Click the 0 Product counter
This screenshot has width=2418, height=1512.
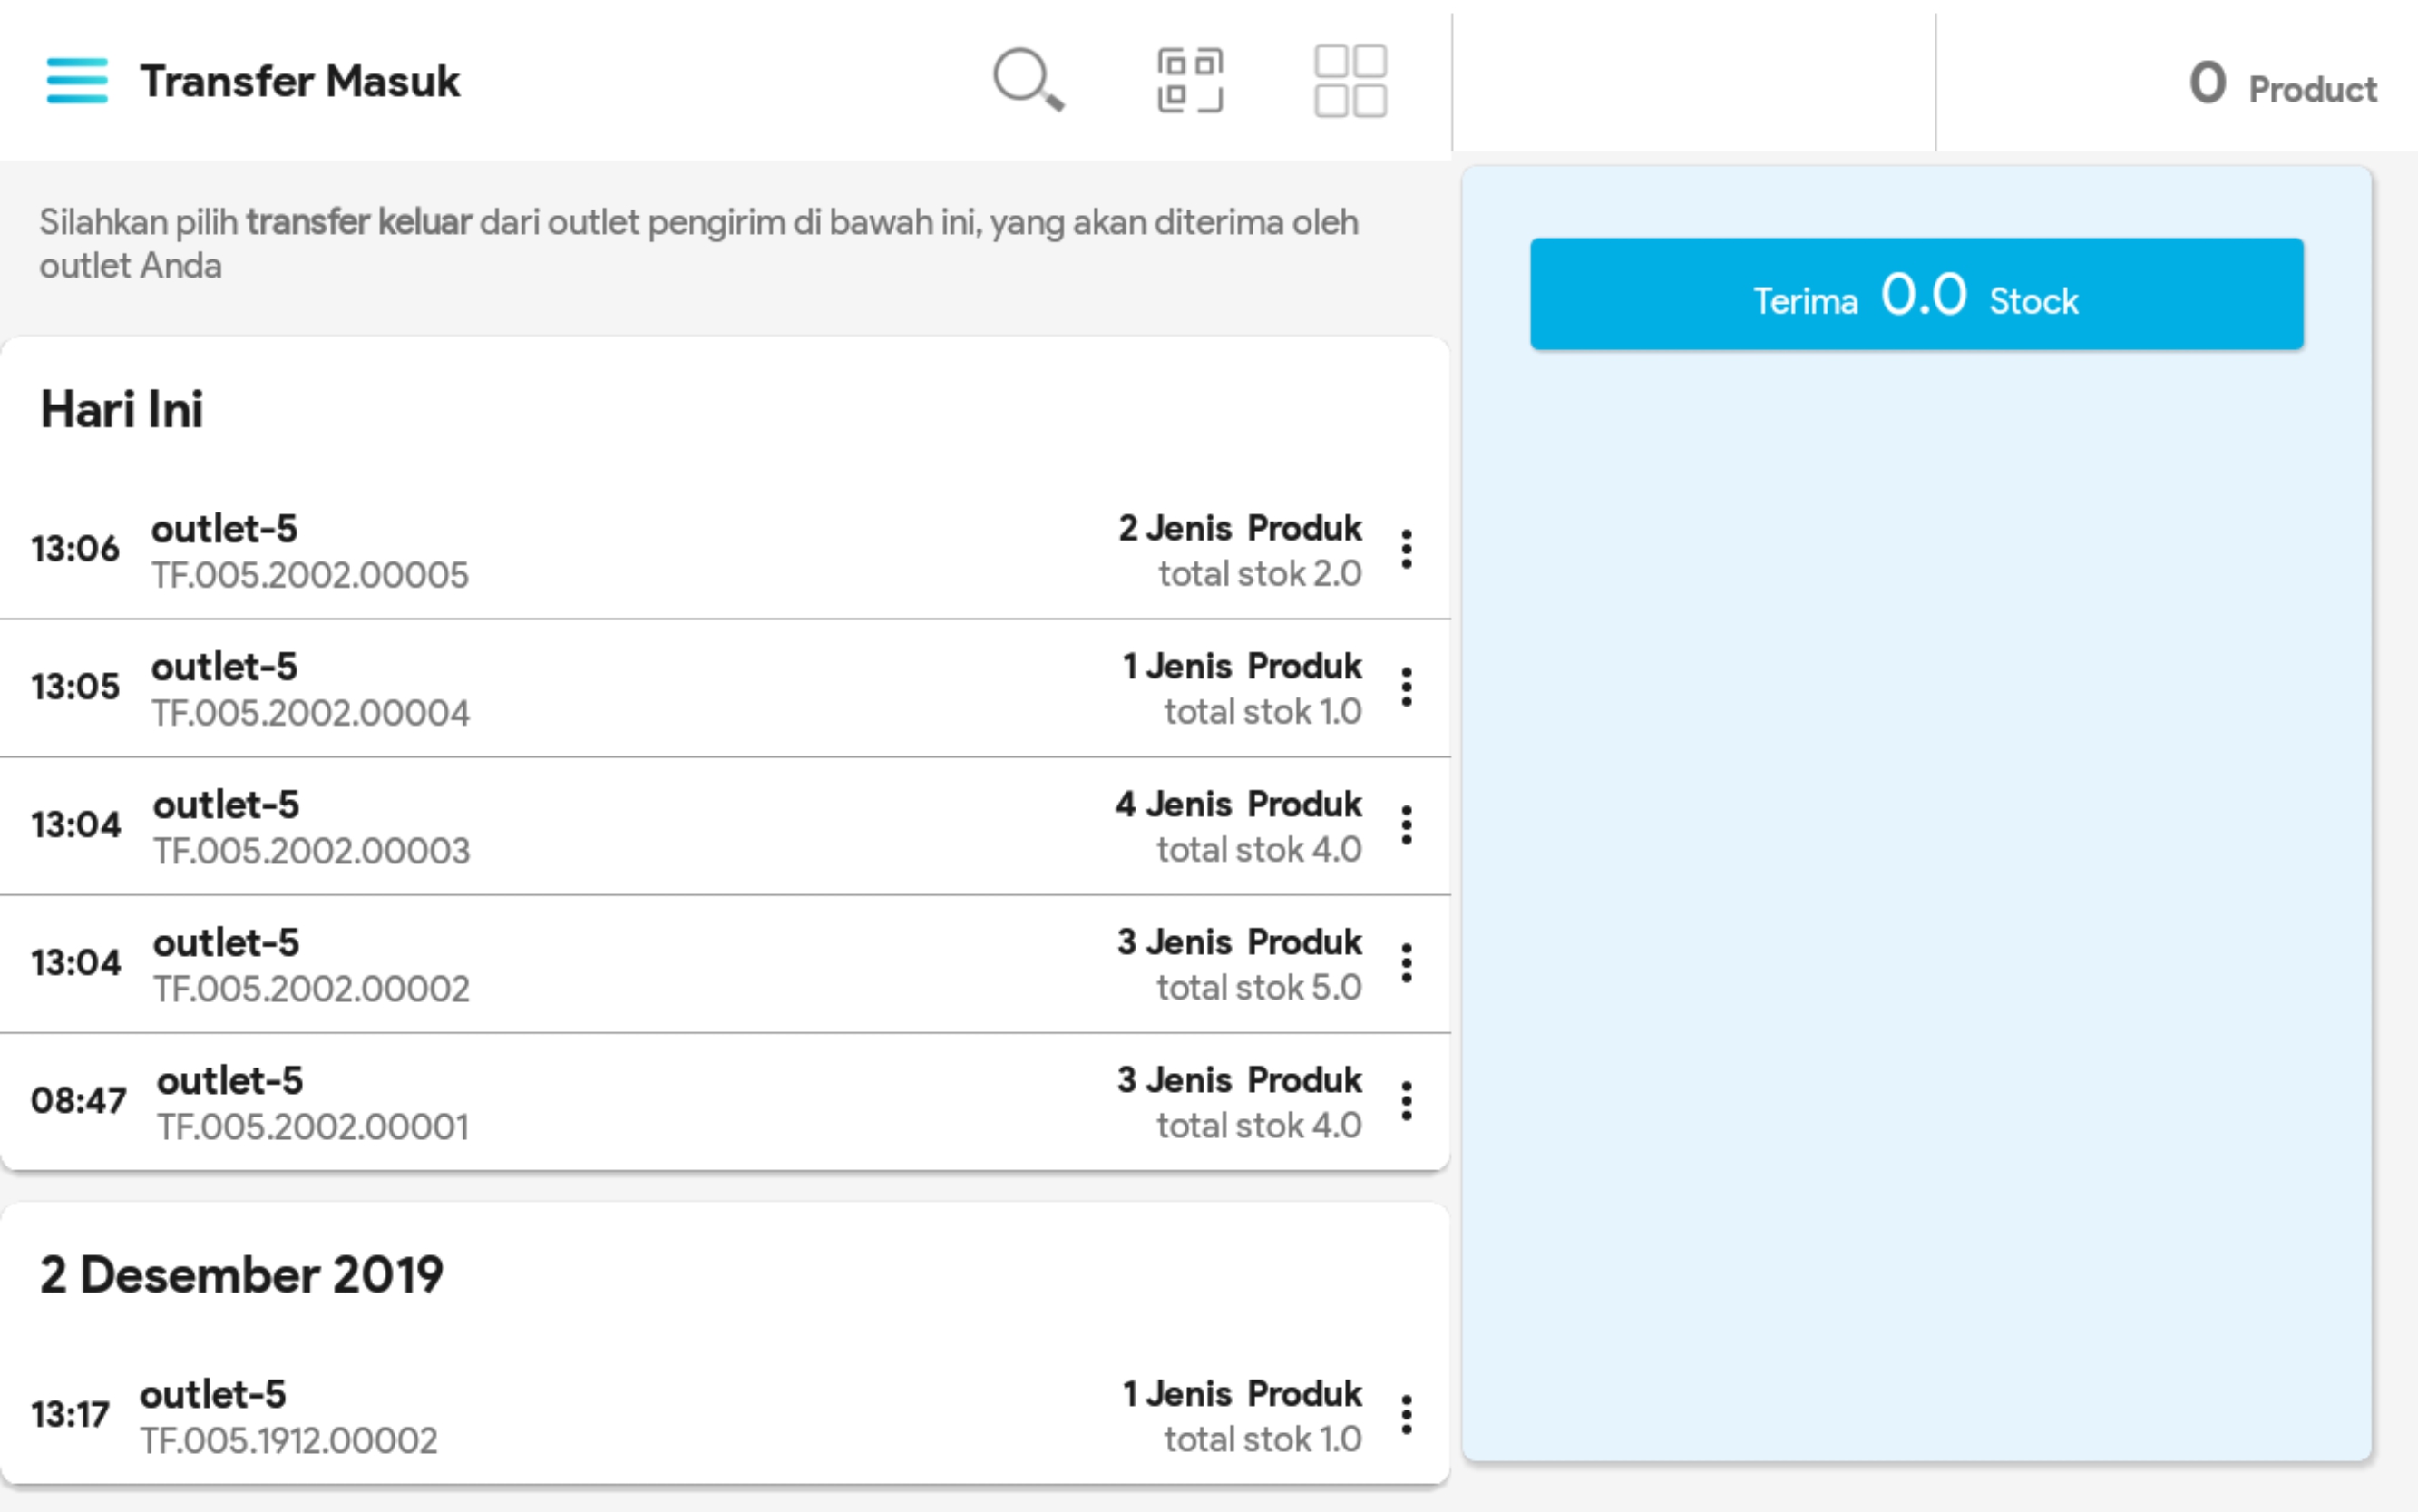[2281, 84]
